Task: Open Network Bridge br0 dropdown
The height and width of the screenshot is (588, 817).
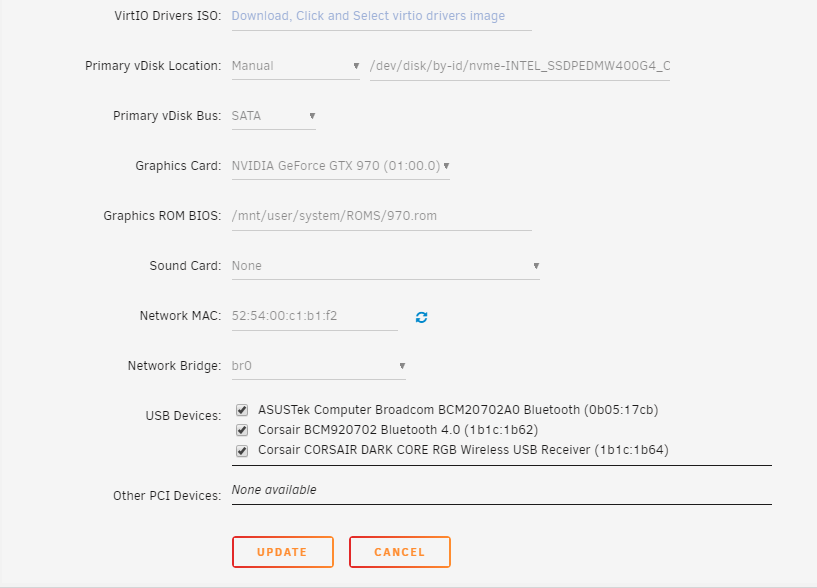Action: 318,366
